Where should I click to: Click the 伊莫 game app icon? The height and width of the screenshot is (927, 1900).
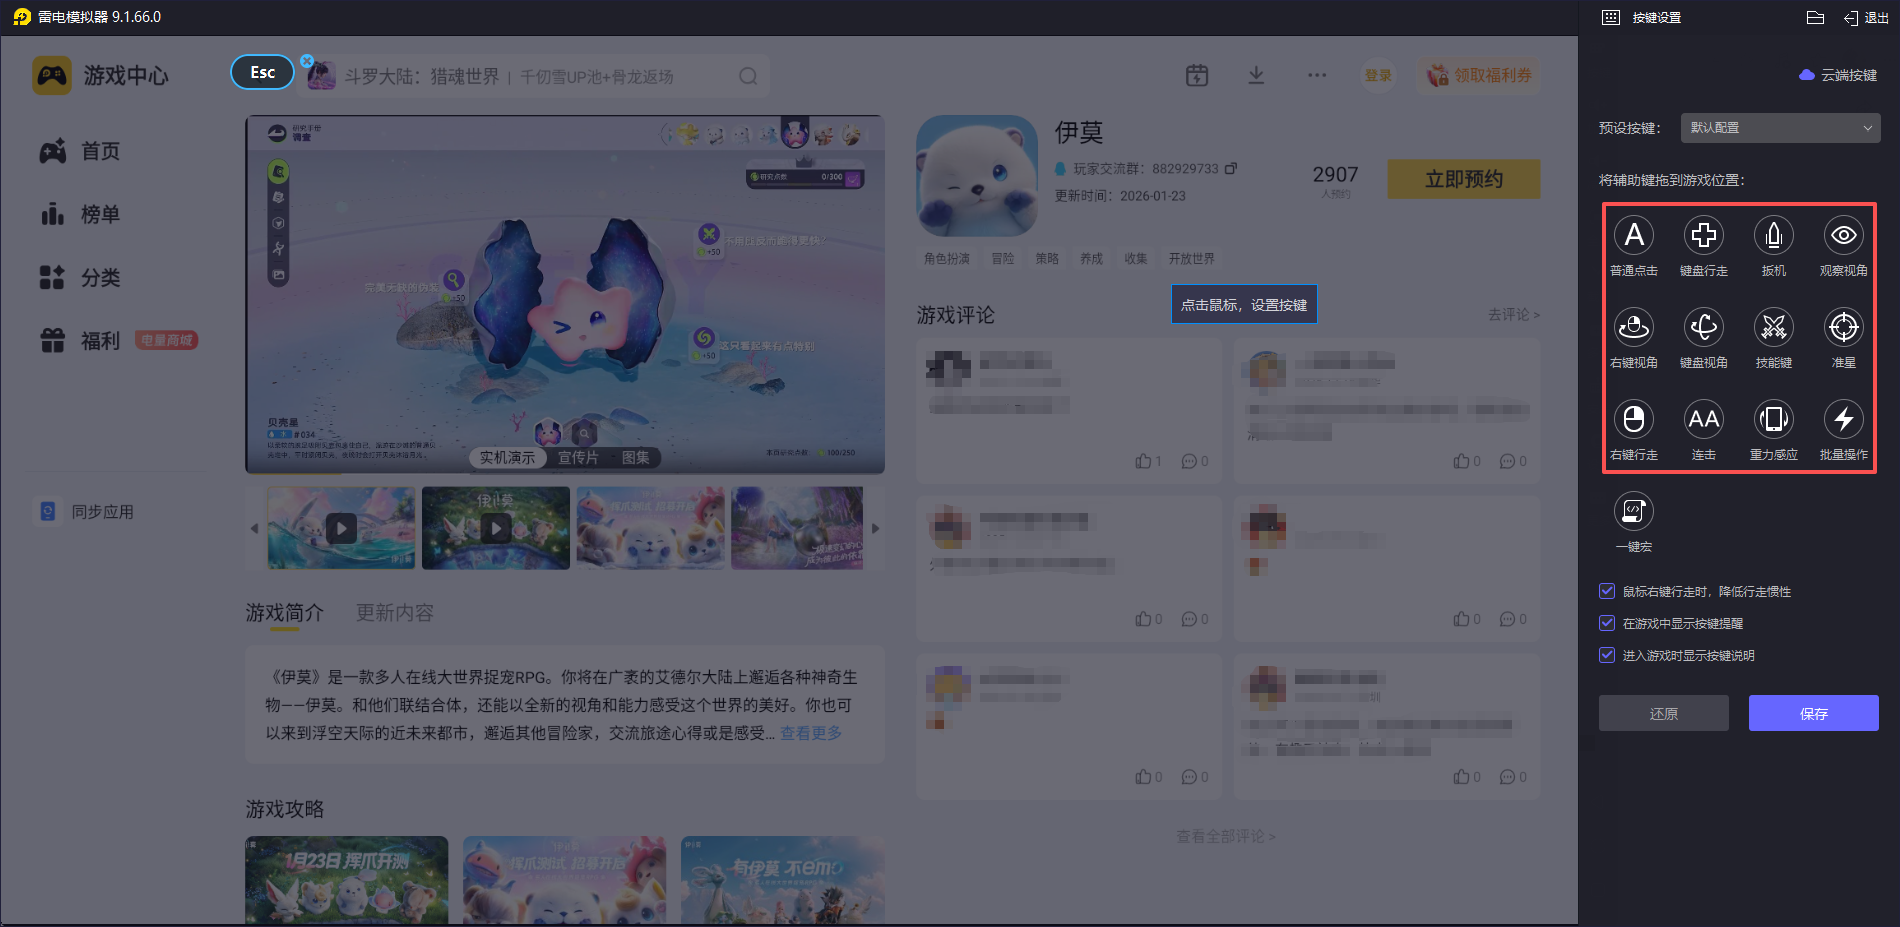[977, 176]
